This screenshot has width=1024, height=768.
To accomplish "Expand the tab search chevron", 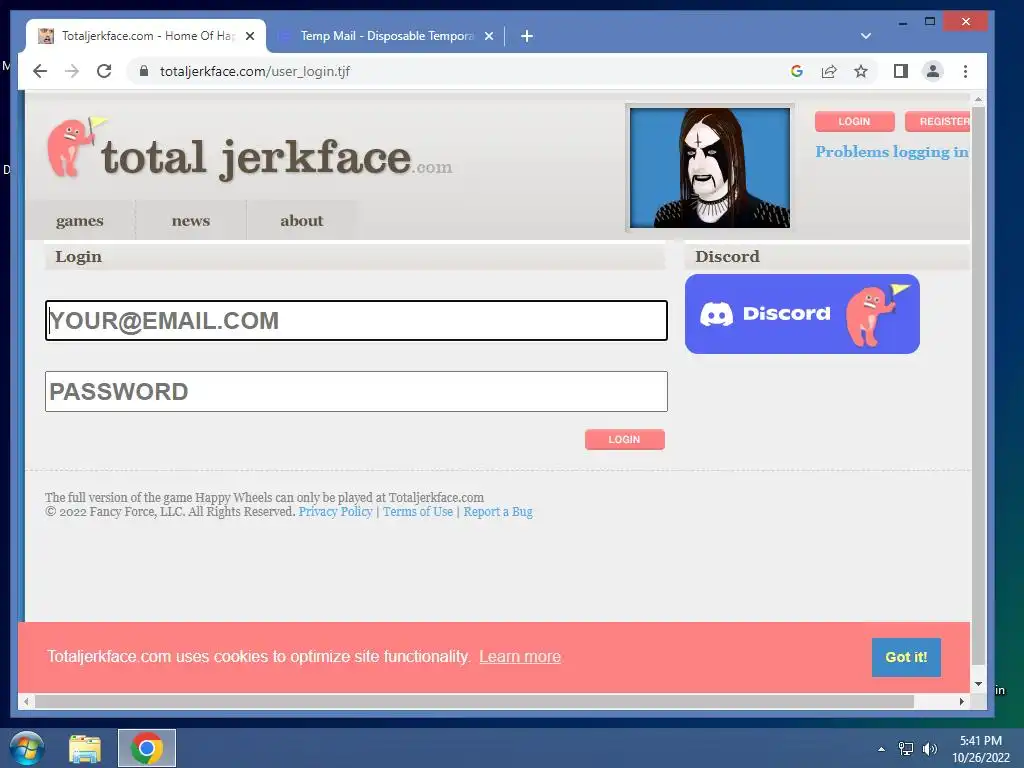I will coord(866,36).
